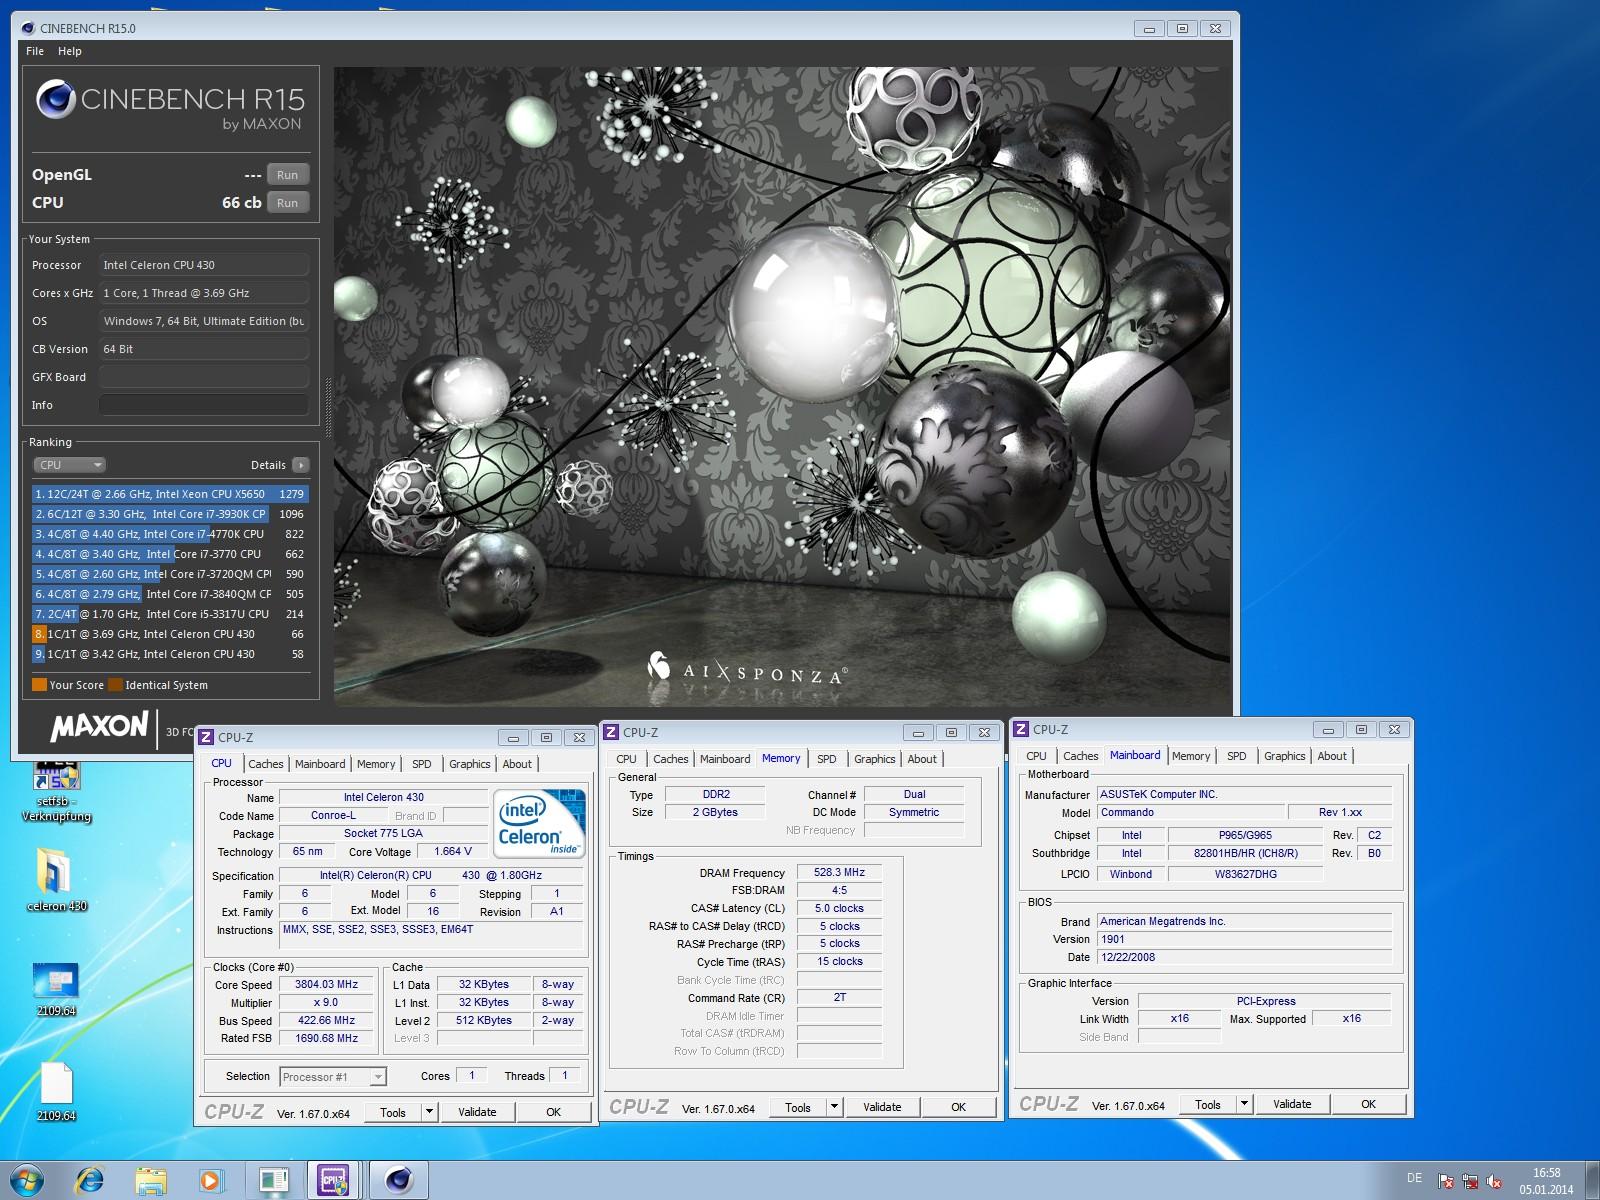Switch to Caches tab in left CPU-Z window
Image resolution: width=1600 pixels, height=1200 pixels.
click(265, 764)
